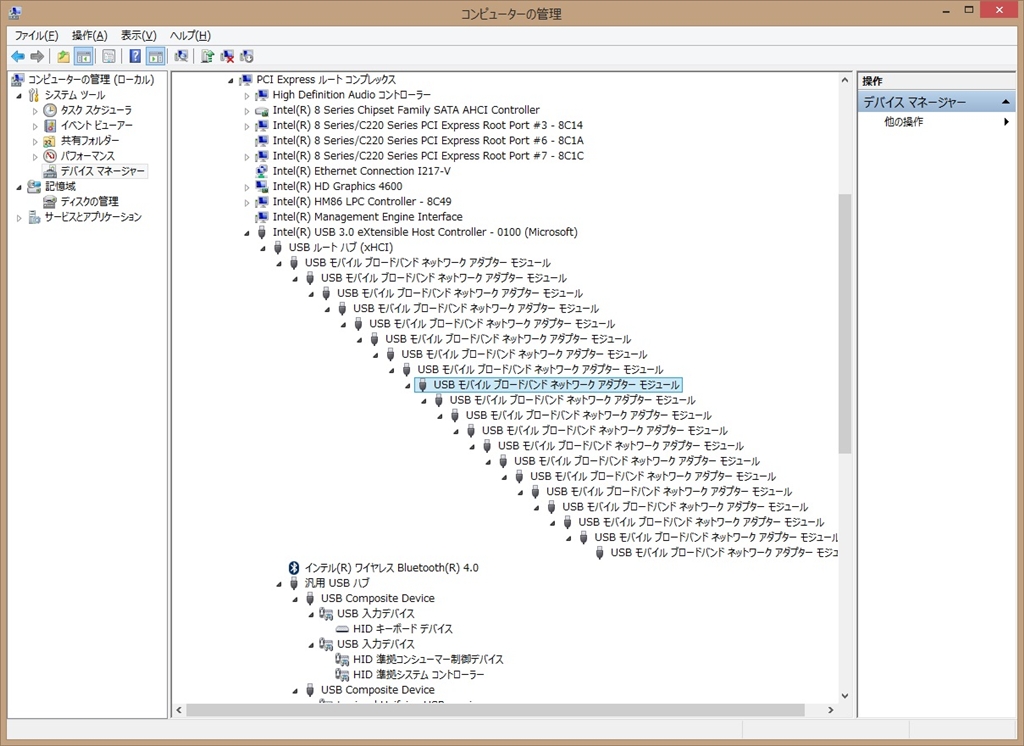The width and height of the screenshot is (1024, 746).
Task: Scan for hardware changes toolbar icon
Action: coord(182,57)
